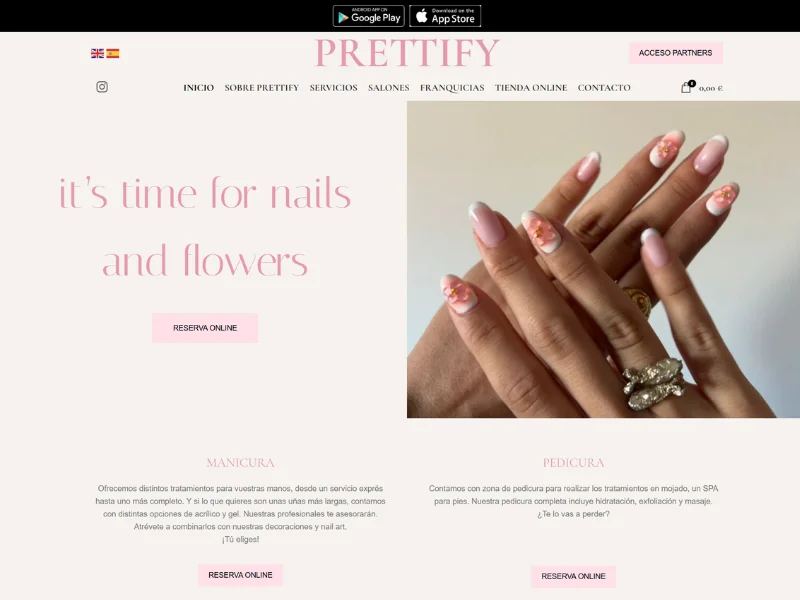Screen dimensions: 800x600
Task: Open the CONTACTO menu item
Action: pyautogui.click(x=604, y=88)
